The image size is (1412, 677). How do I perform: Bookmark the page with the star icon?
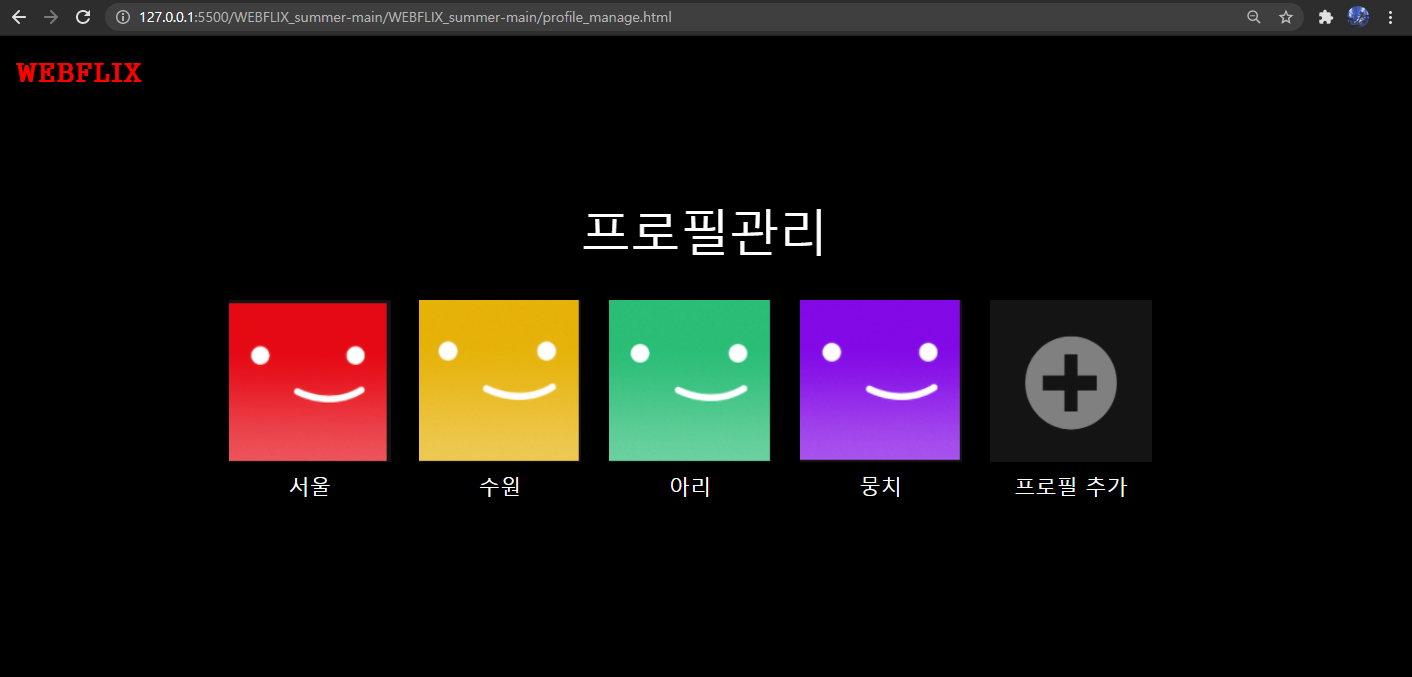click(1286, 17)
